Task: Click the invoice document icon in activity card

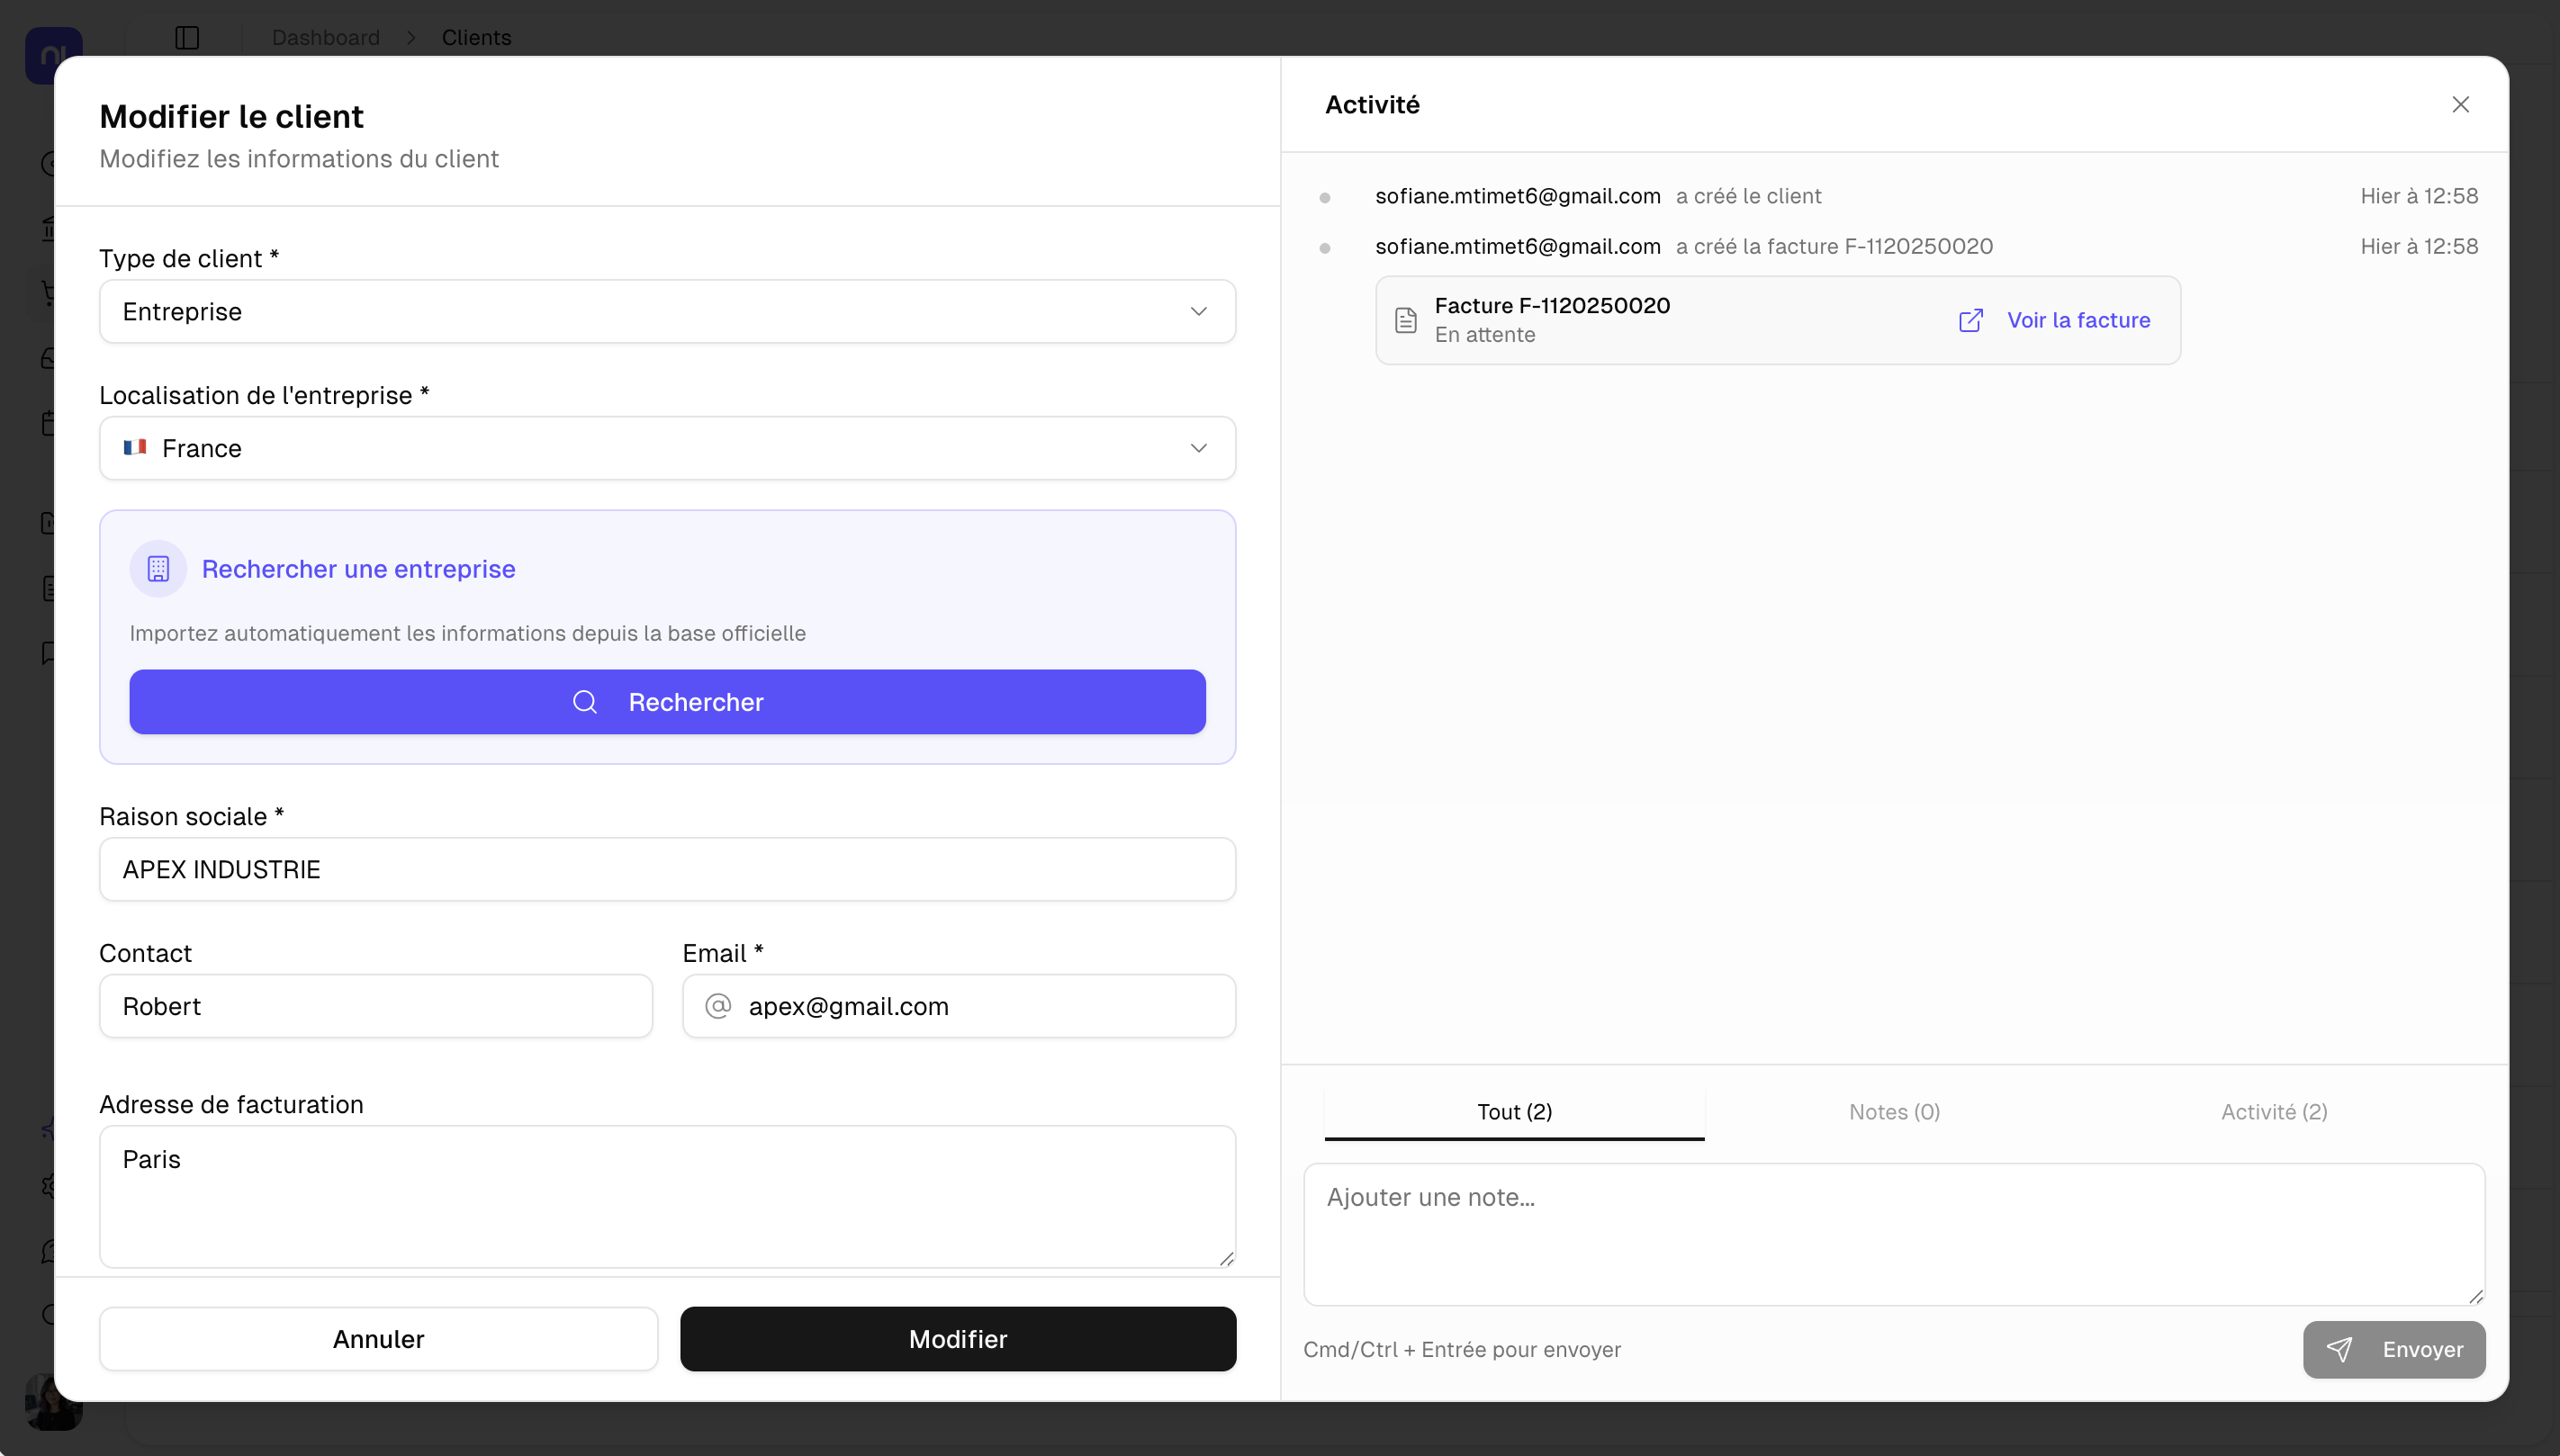Action: click(1405, 320)
